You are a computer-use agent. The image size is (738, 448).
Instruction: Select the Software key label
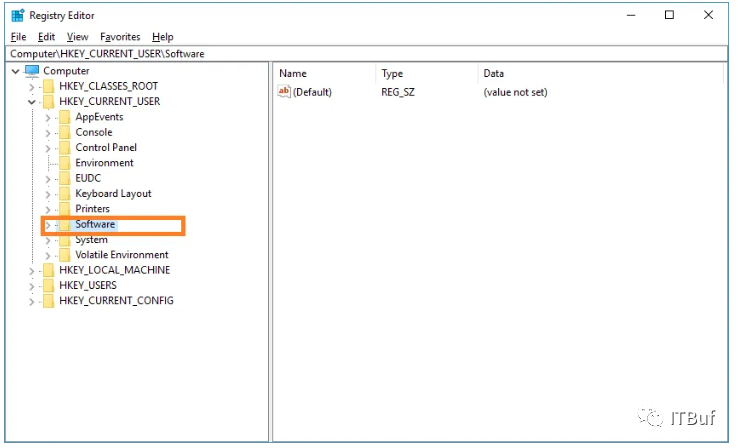95,224
